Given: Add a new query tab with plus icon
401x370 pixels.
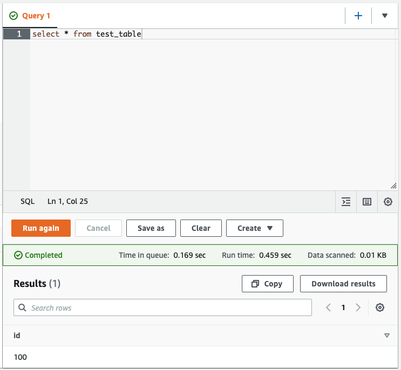Looking at the screenshot, I should point(358,16).
